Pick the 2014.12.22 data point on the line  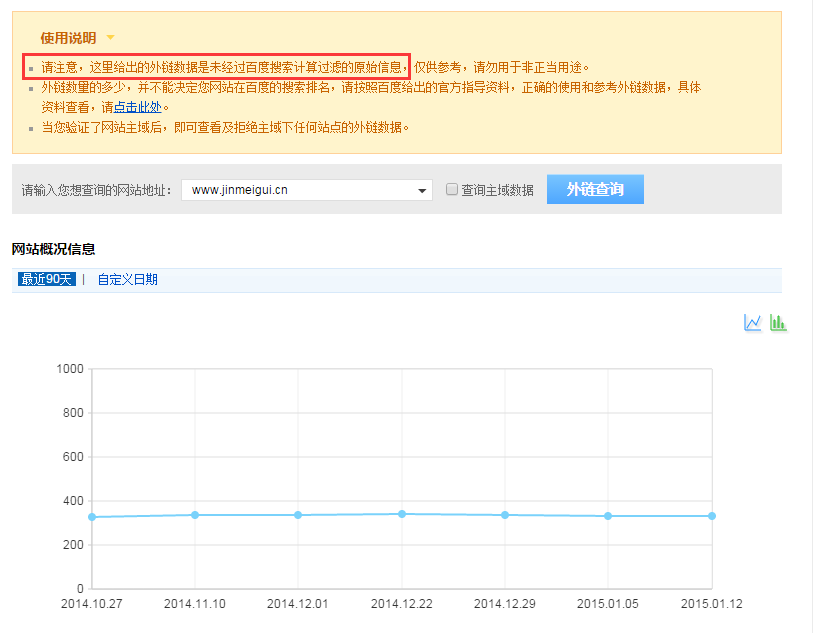(x=402, y=514)
